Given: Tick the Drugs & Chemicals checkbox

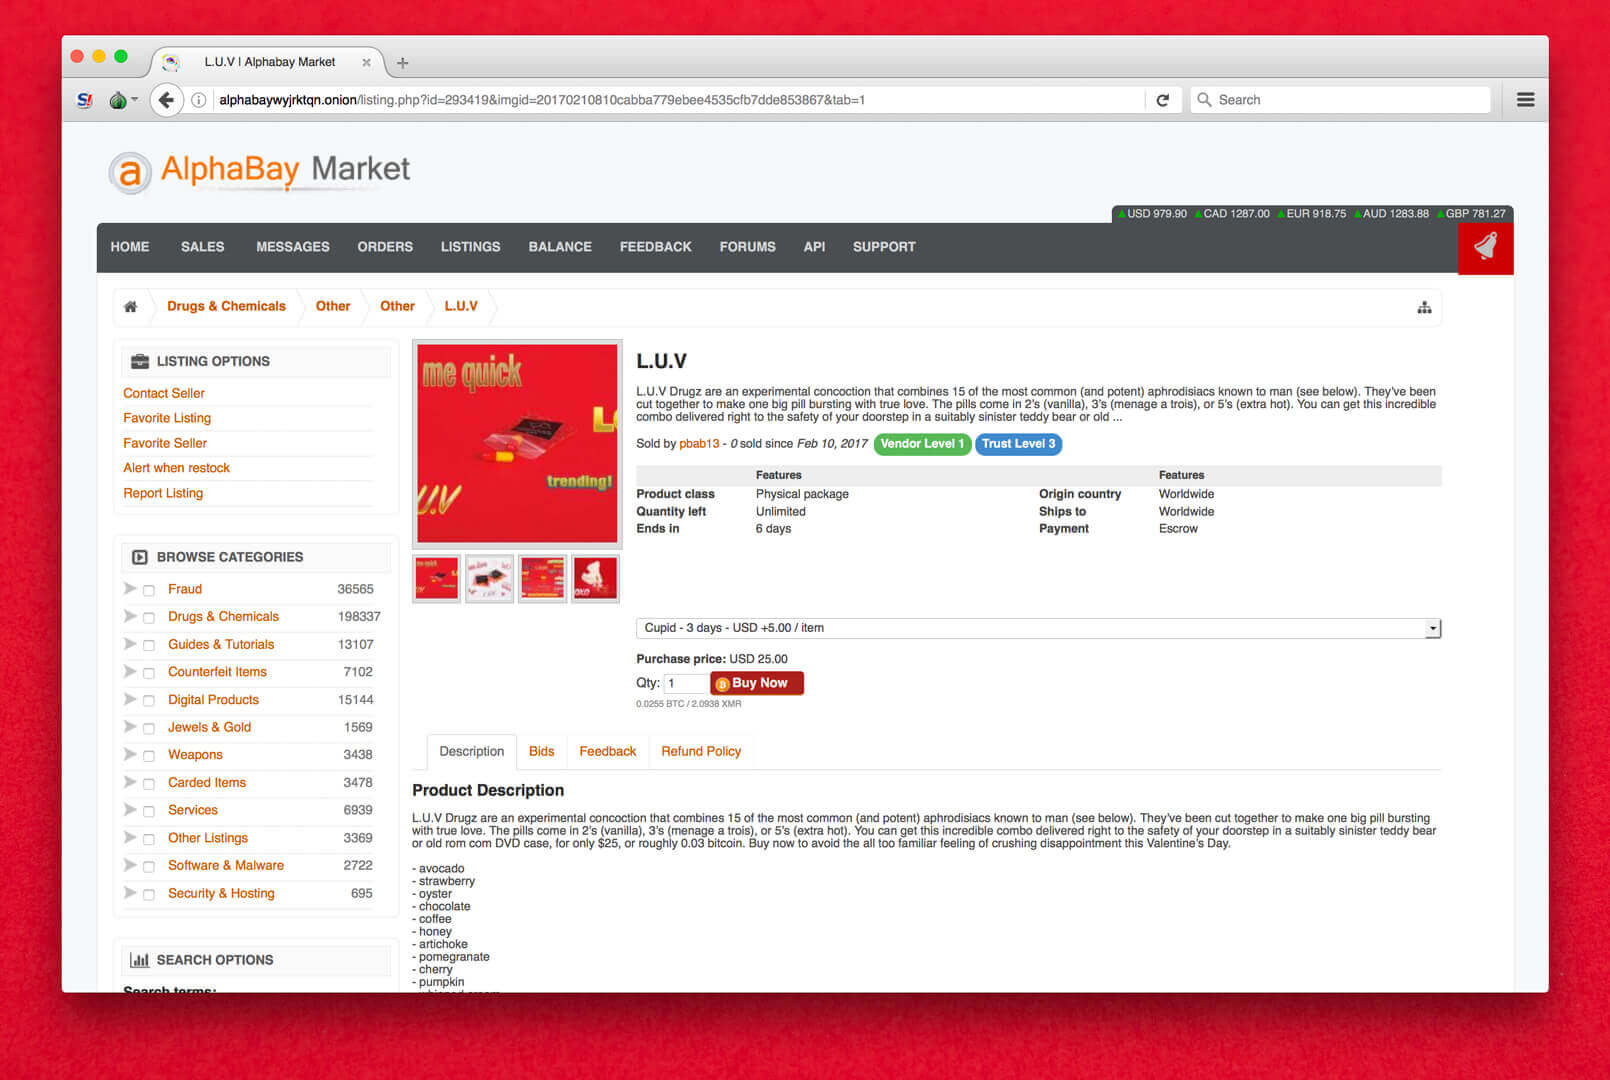Looking at the screenshot, I should (x=149, y=618).
